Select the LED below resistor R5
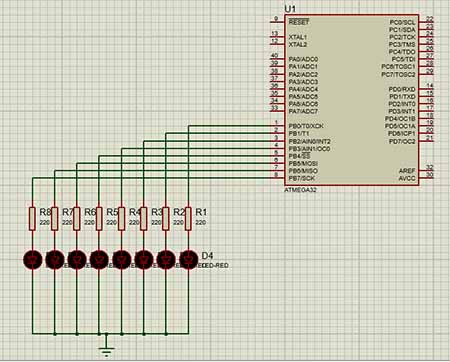The width and height of the screenshot is (450, 362). [x=99, y=260]
